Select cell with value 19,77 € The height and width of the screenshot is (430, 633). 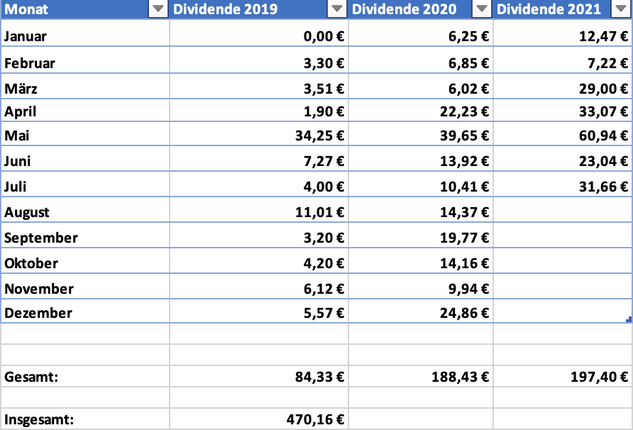pyautogui.click(x=421, y=235)
